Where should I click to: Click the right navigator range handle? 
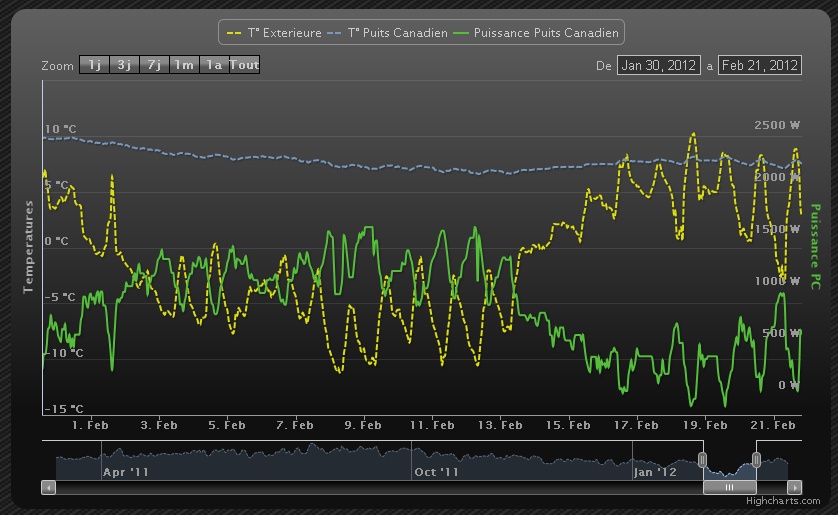coord(756,459)
